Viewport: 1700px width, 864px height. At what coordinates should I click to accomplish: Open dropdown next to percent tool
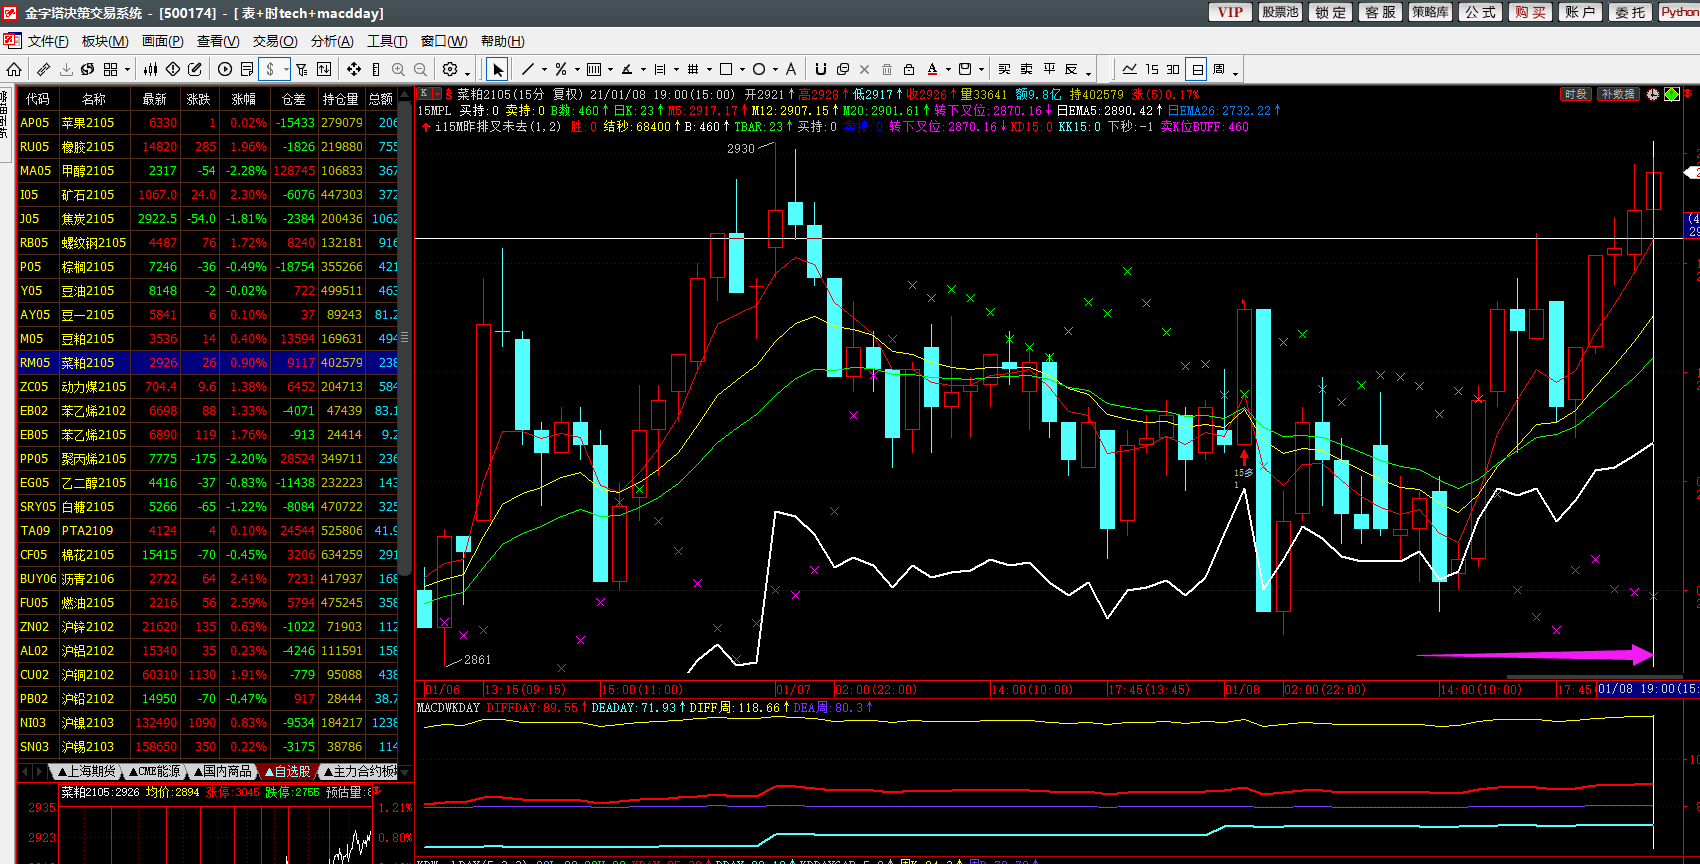577,70
